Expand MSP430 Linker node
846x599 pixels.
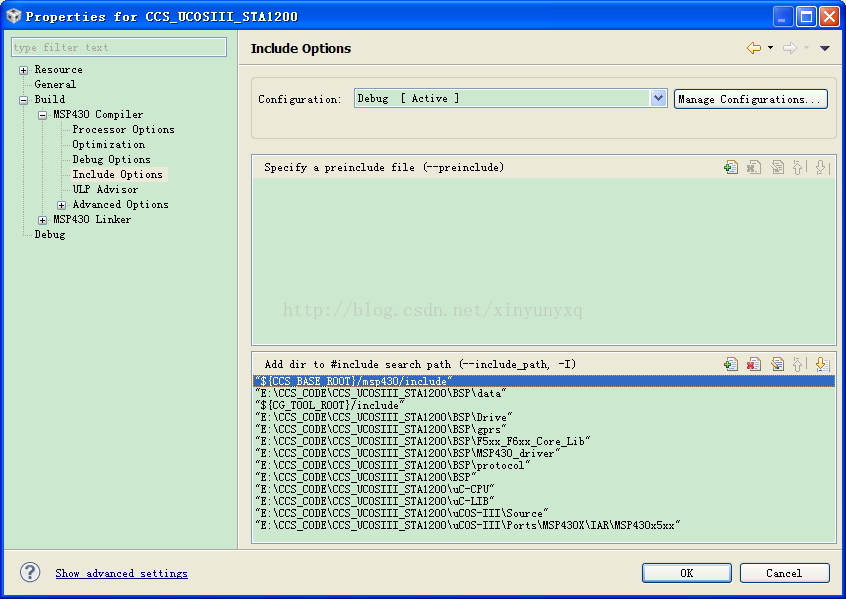point(42,220)
